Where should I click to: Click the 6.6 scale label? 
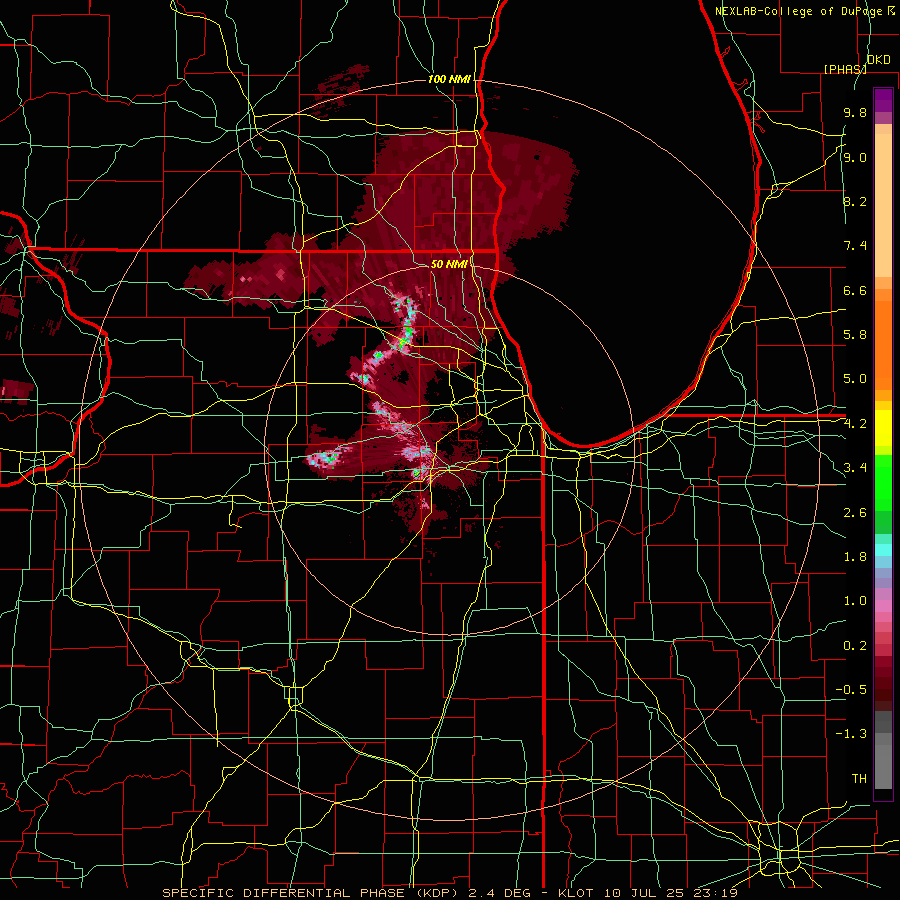point(855,290)
